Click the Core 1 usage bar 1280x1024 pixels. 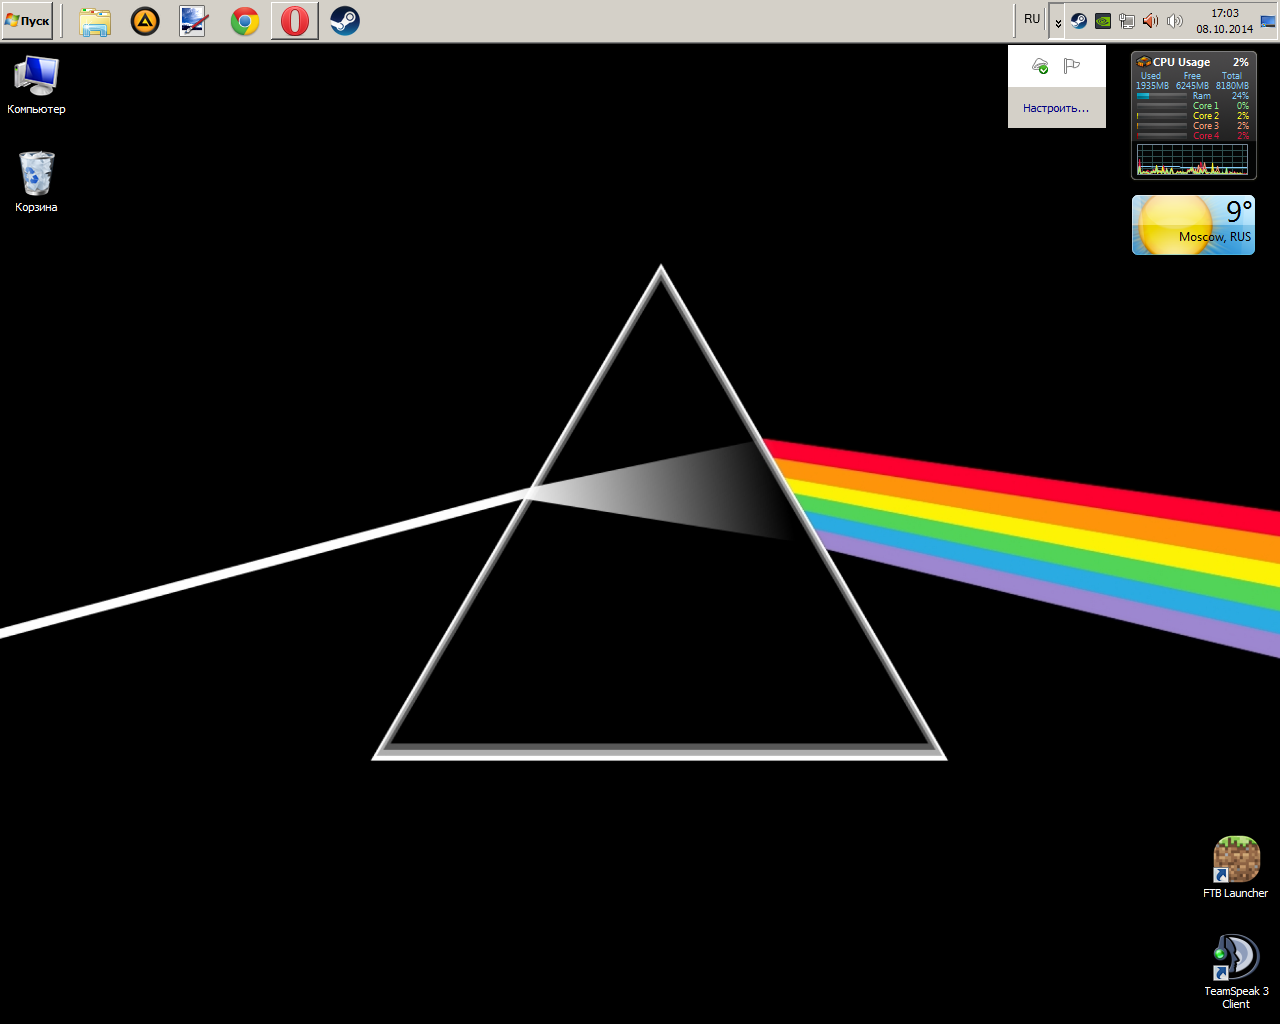click(x=1162, y=106)
